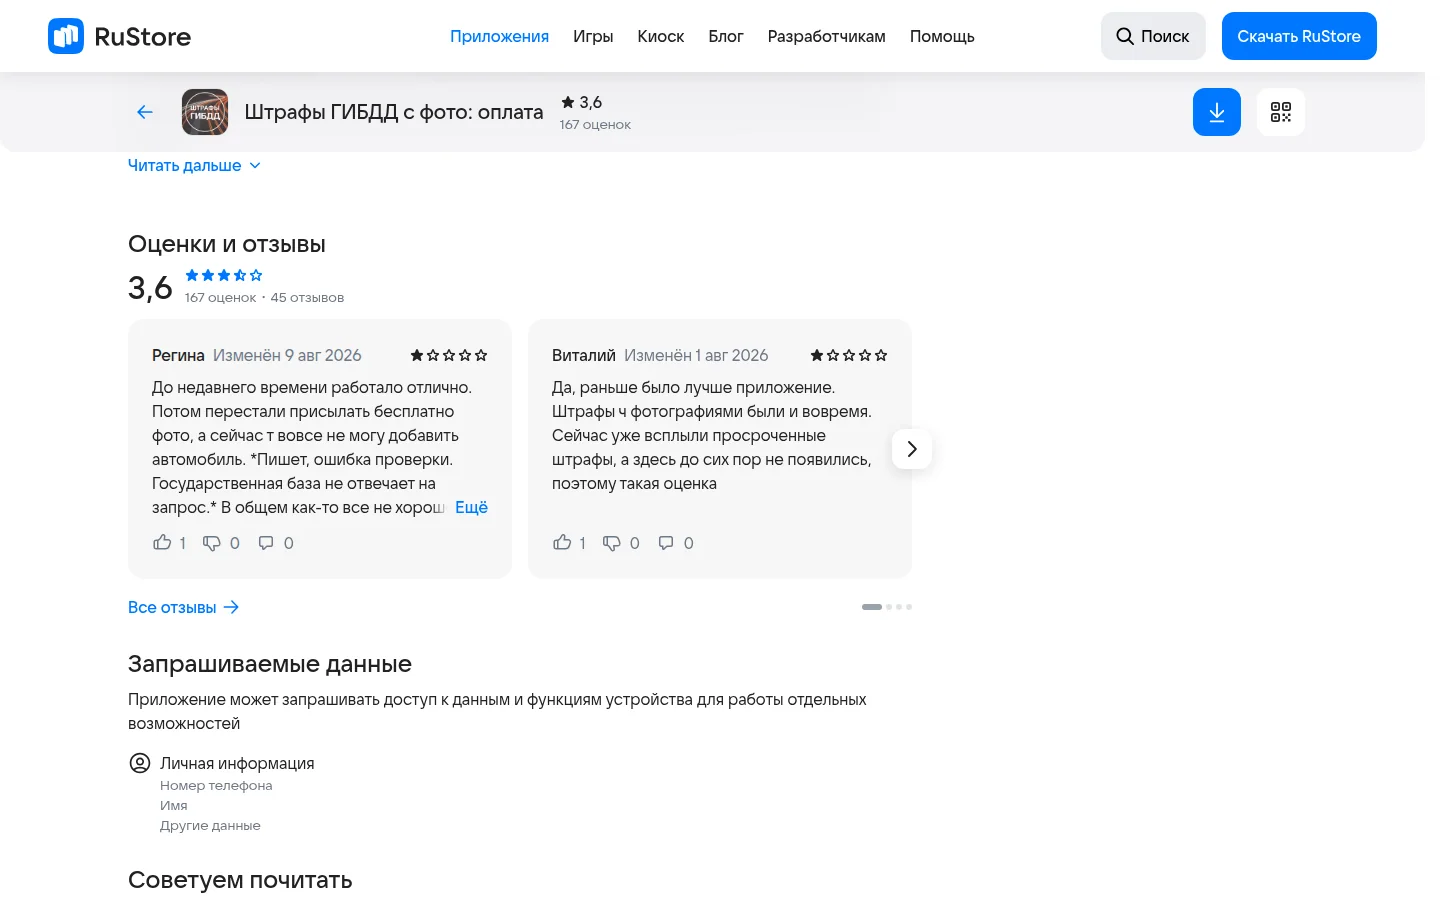The width and height of the screenshot is (1440, 900).
Task: Click the Оценки и отзывы heading
Action: pos(227,244)
